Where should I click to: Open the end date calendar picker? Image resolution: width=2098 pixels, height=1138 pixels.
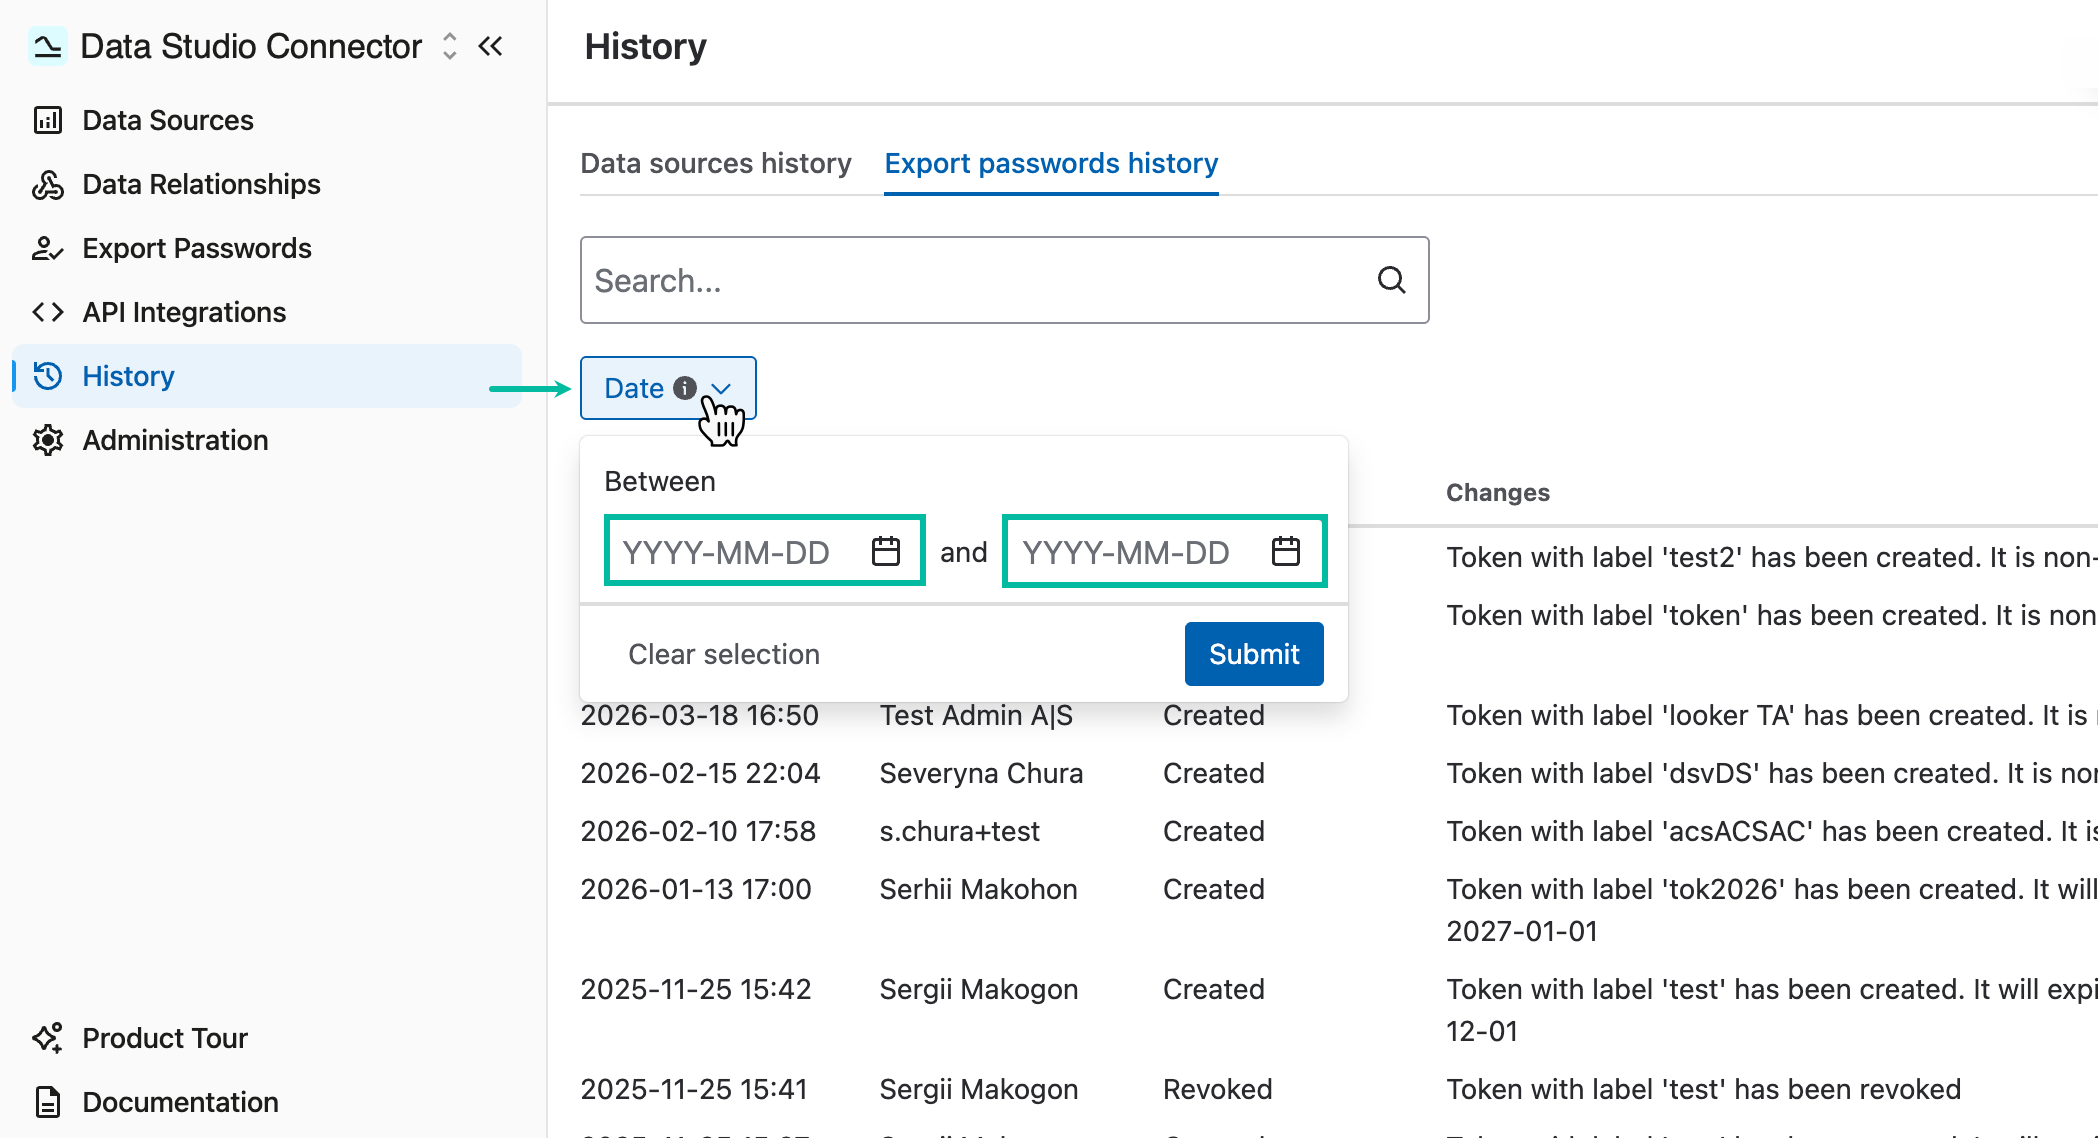click(1286, 551)
